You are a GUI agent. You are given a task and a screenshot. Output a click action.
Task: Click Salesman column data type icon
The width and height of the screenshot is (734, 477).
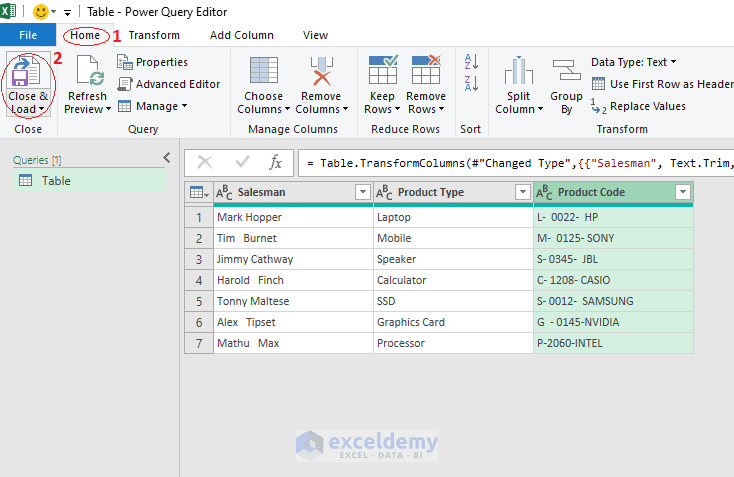[224, 192]
